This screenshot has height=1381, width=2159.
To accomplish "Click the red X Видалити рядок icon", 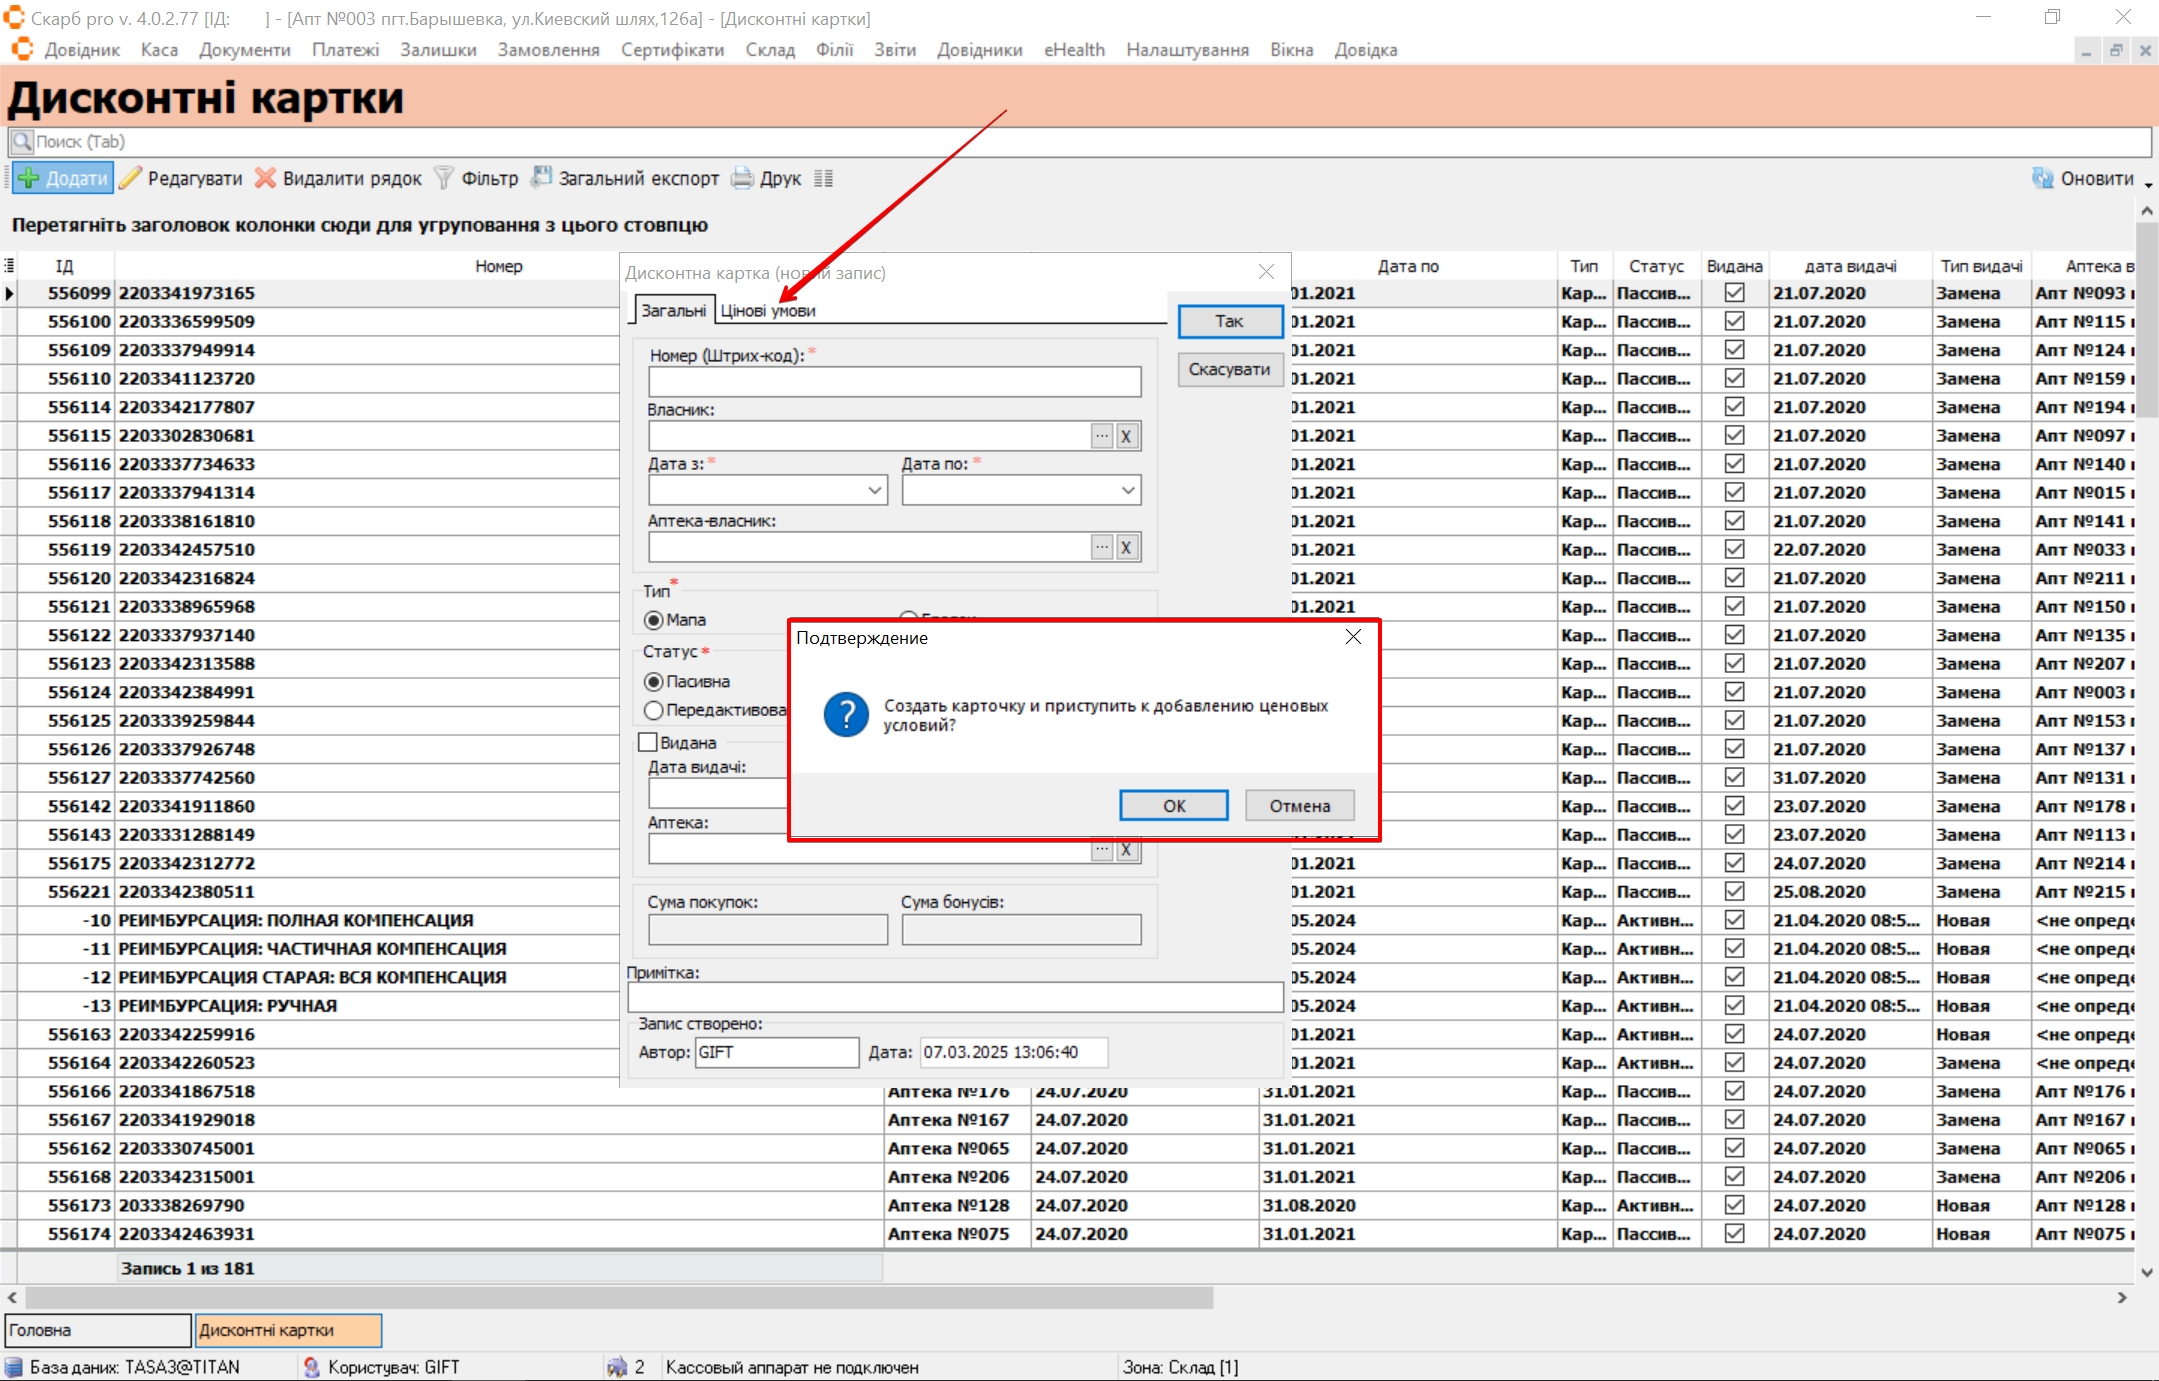I will [x=265, y=179].
